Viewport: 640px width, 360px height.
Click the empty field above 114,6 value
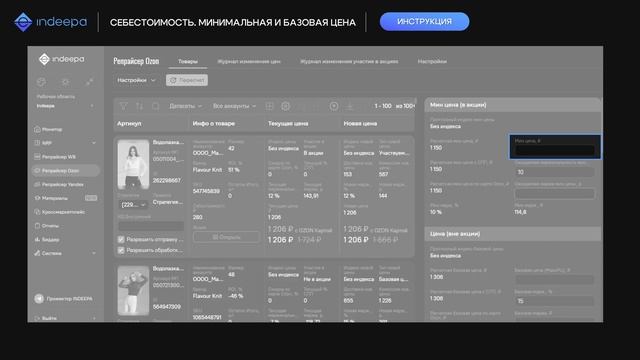(x=555, y=193)
